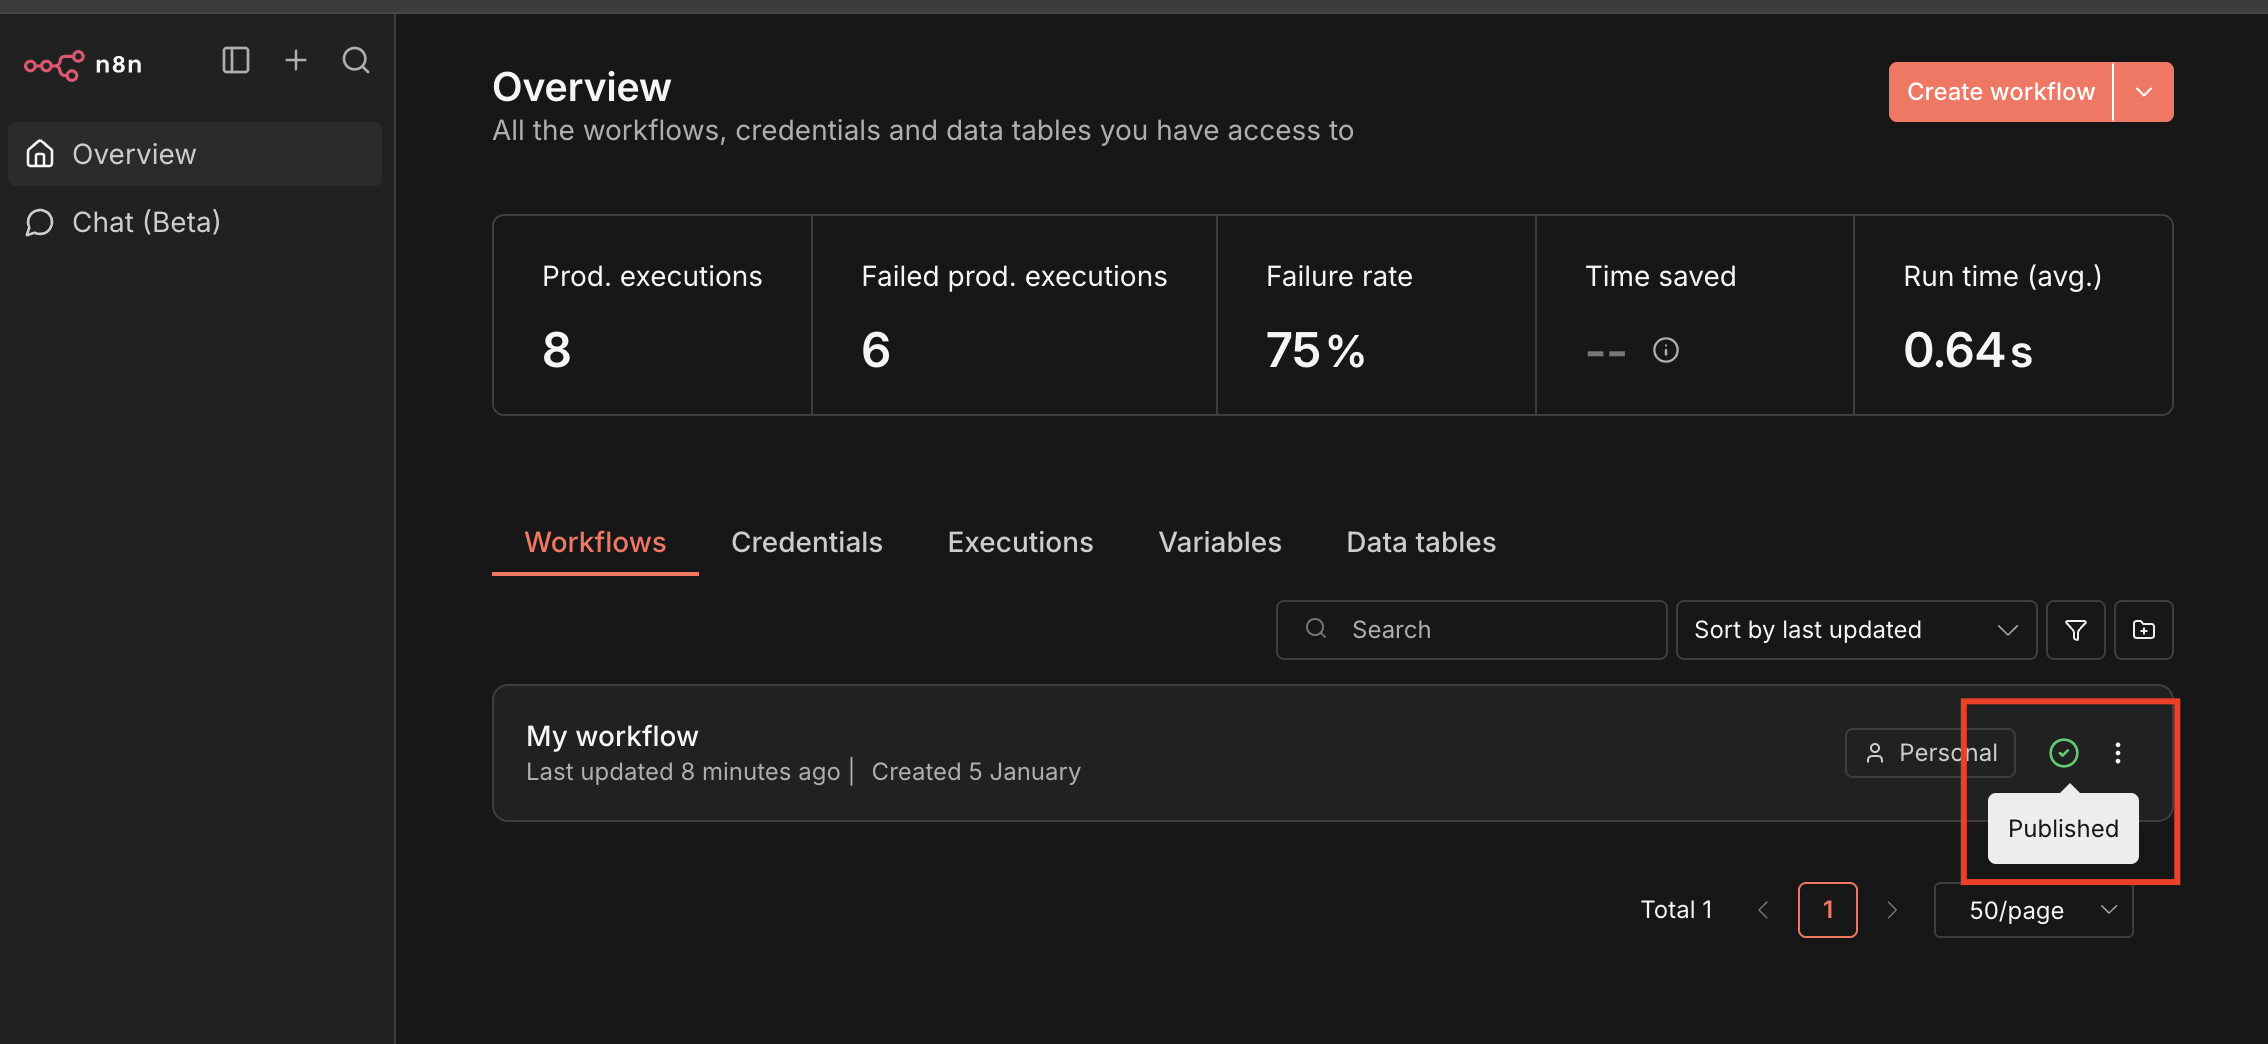Click the Time saved info icon
Screen dimensions: 2268x1044
pyautogui.click(x=1665, y=350)
